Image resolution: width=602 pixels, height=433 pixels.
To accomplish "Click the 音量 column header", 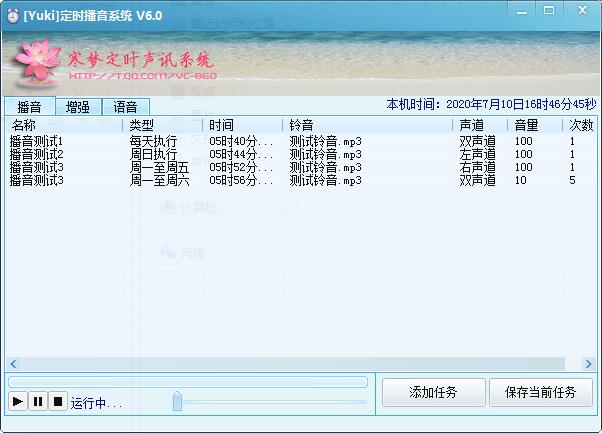I will click(536, 125).
